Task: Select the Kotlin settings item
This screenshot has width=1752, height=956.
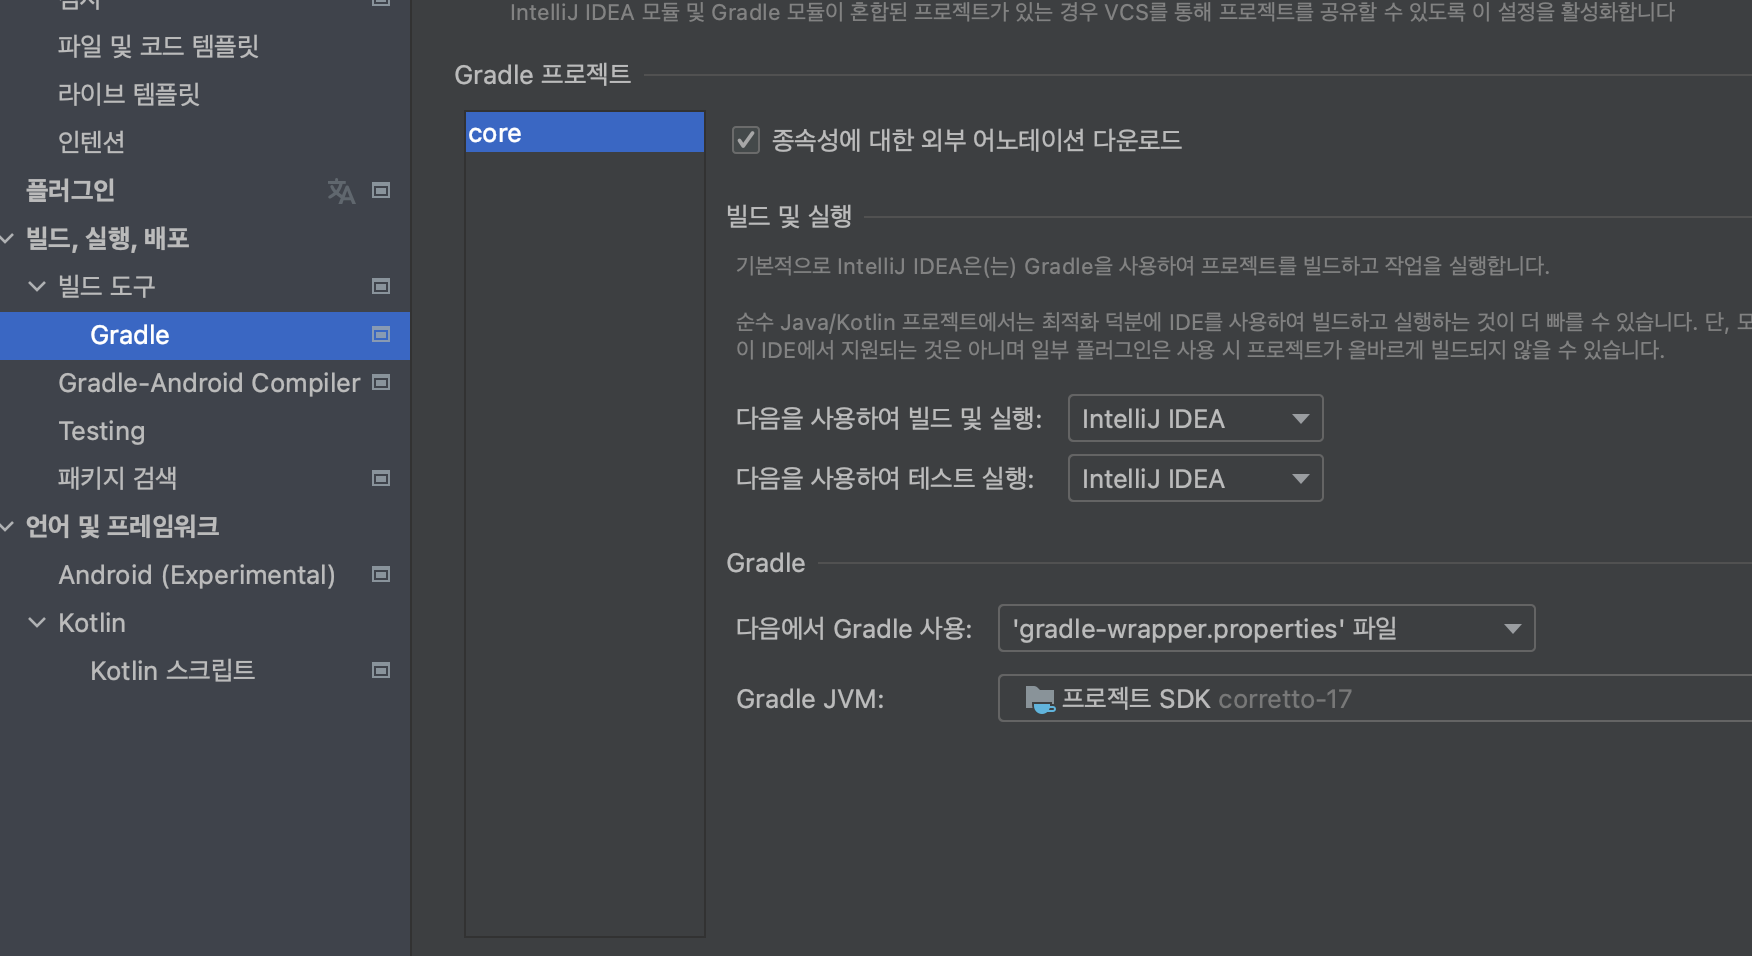Action: [92, 623]
